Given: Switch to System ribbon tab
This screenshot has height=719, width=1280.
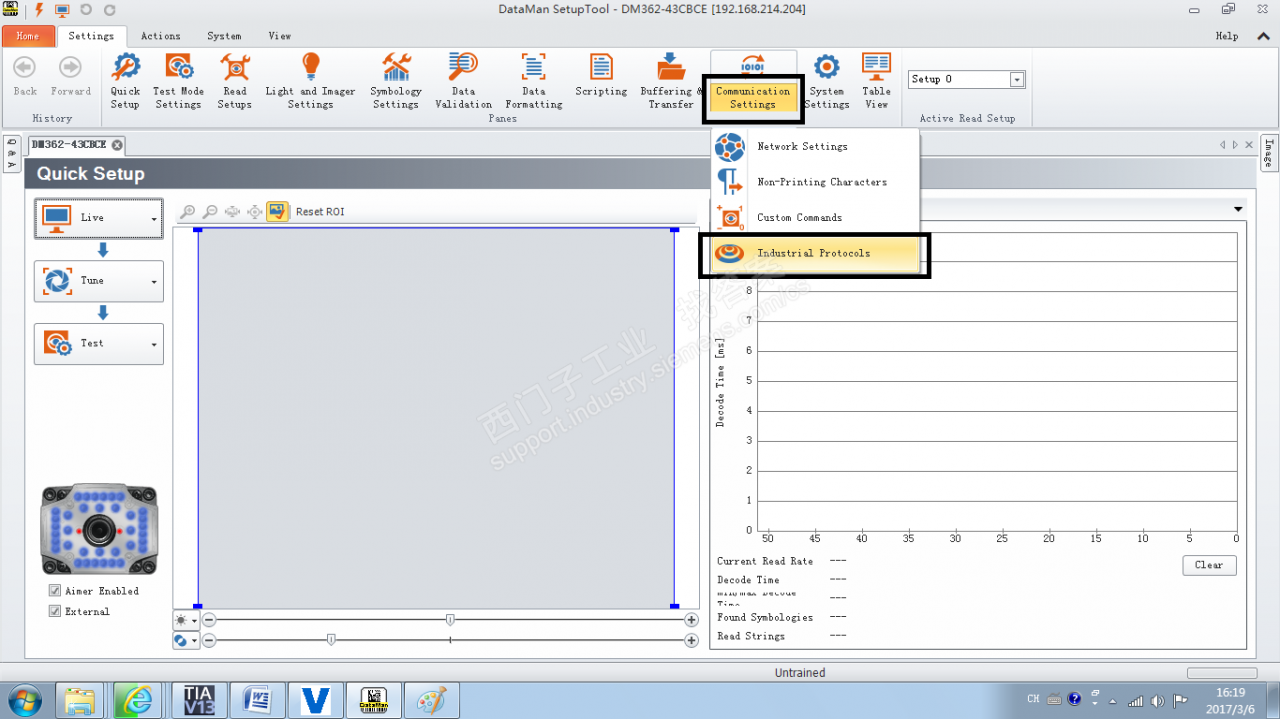Looking at the screenshot, I should pyautogui.click(x=224, y=36).
